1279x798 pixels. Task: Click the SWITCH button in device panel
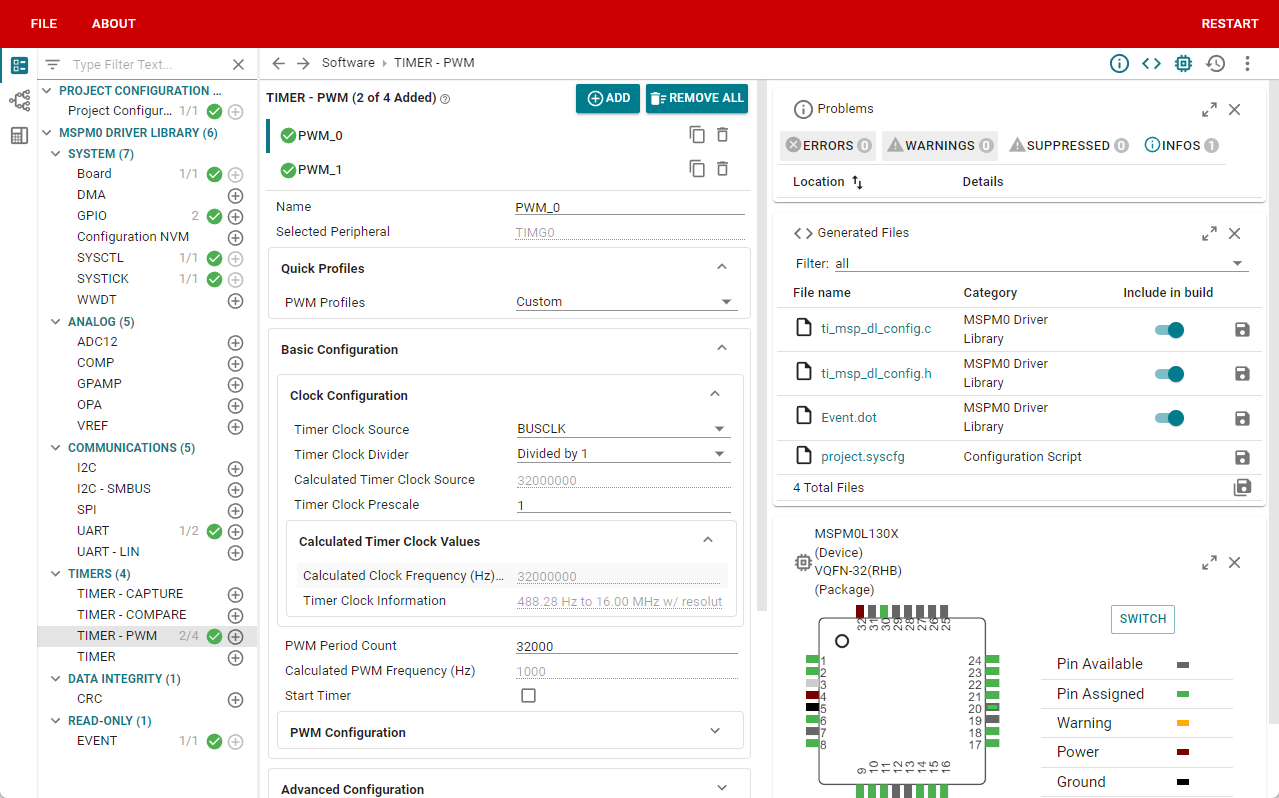[x=1142, y=619]
